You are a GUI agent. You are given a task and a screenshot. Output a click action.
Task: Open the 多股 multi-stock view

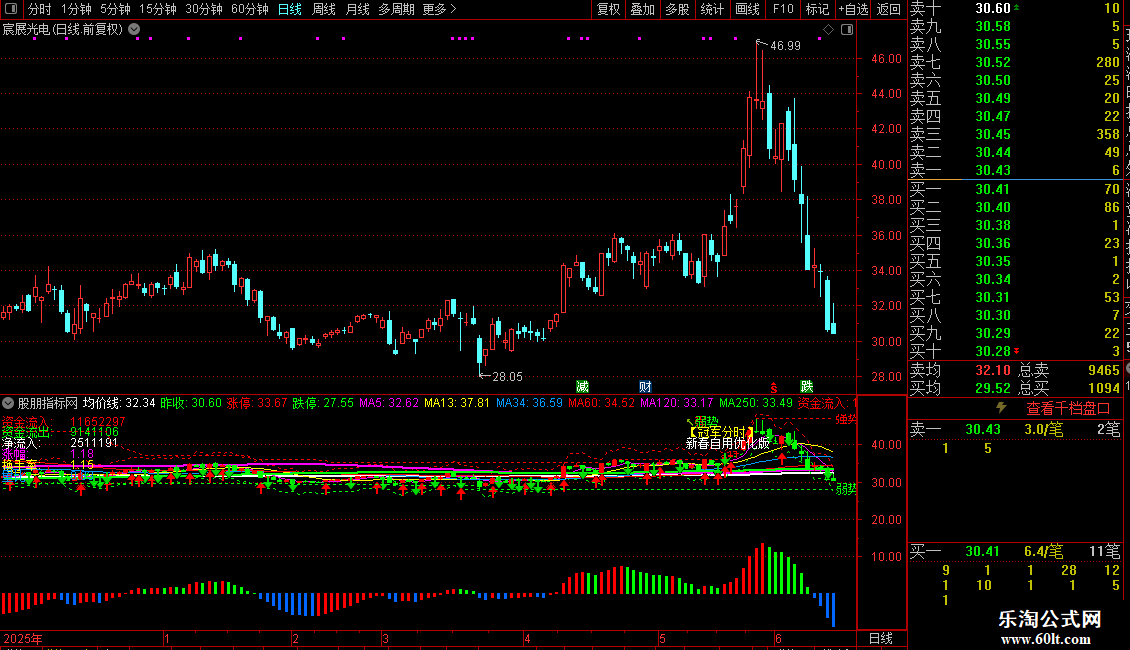(677, 9)
